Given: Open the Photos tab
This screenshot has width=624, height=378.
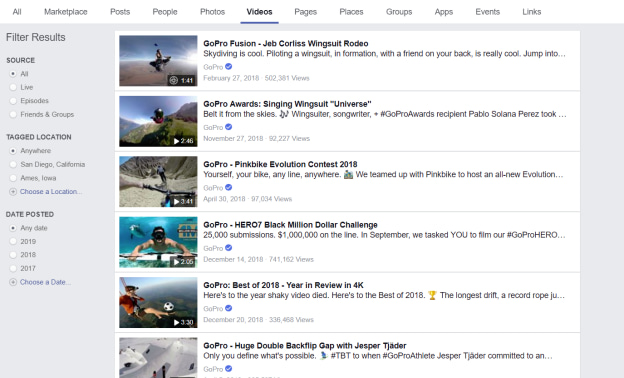Looking at the screenshot, I should (213, 12).
